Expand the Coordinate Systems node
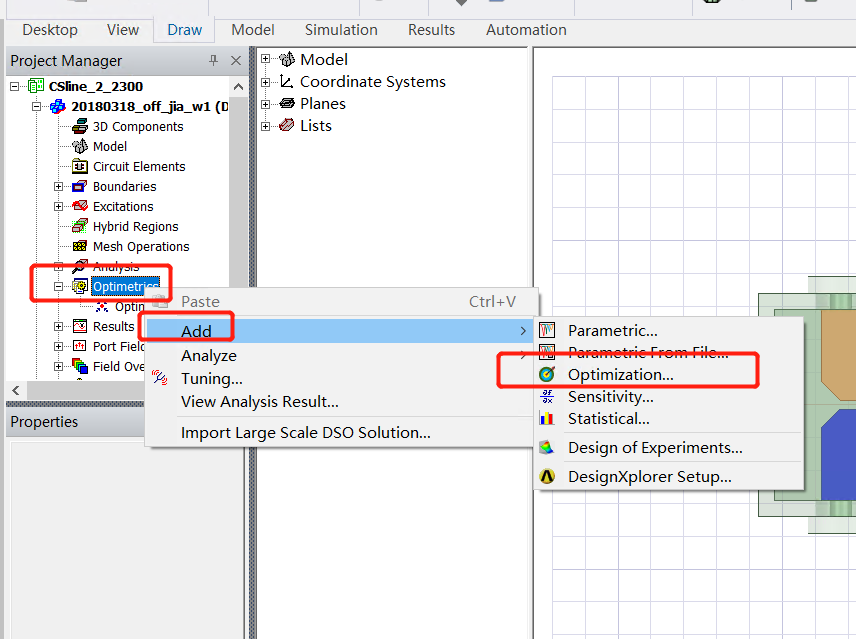Screen dimensions: 856x639 click(x=266, y=82)
